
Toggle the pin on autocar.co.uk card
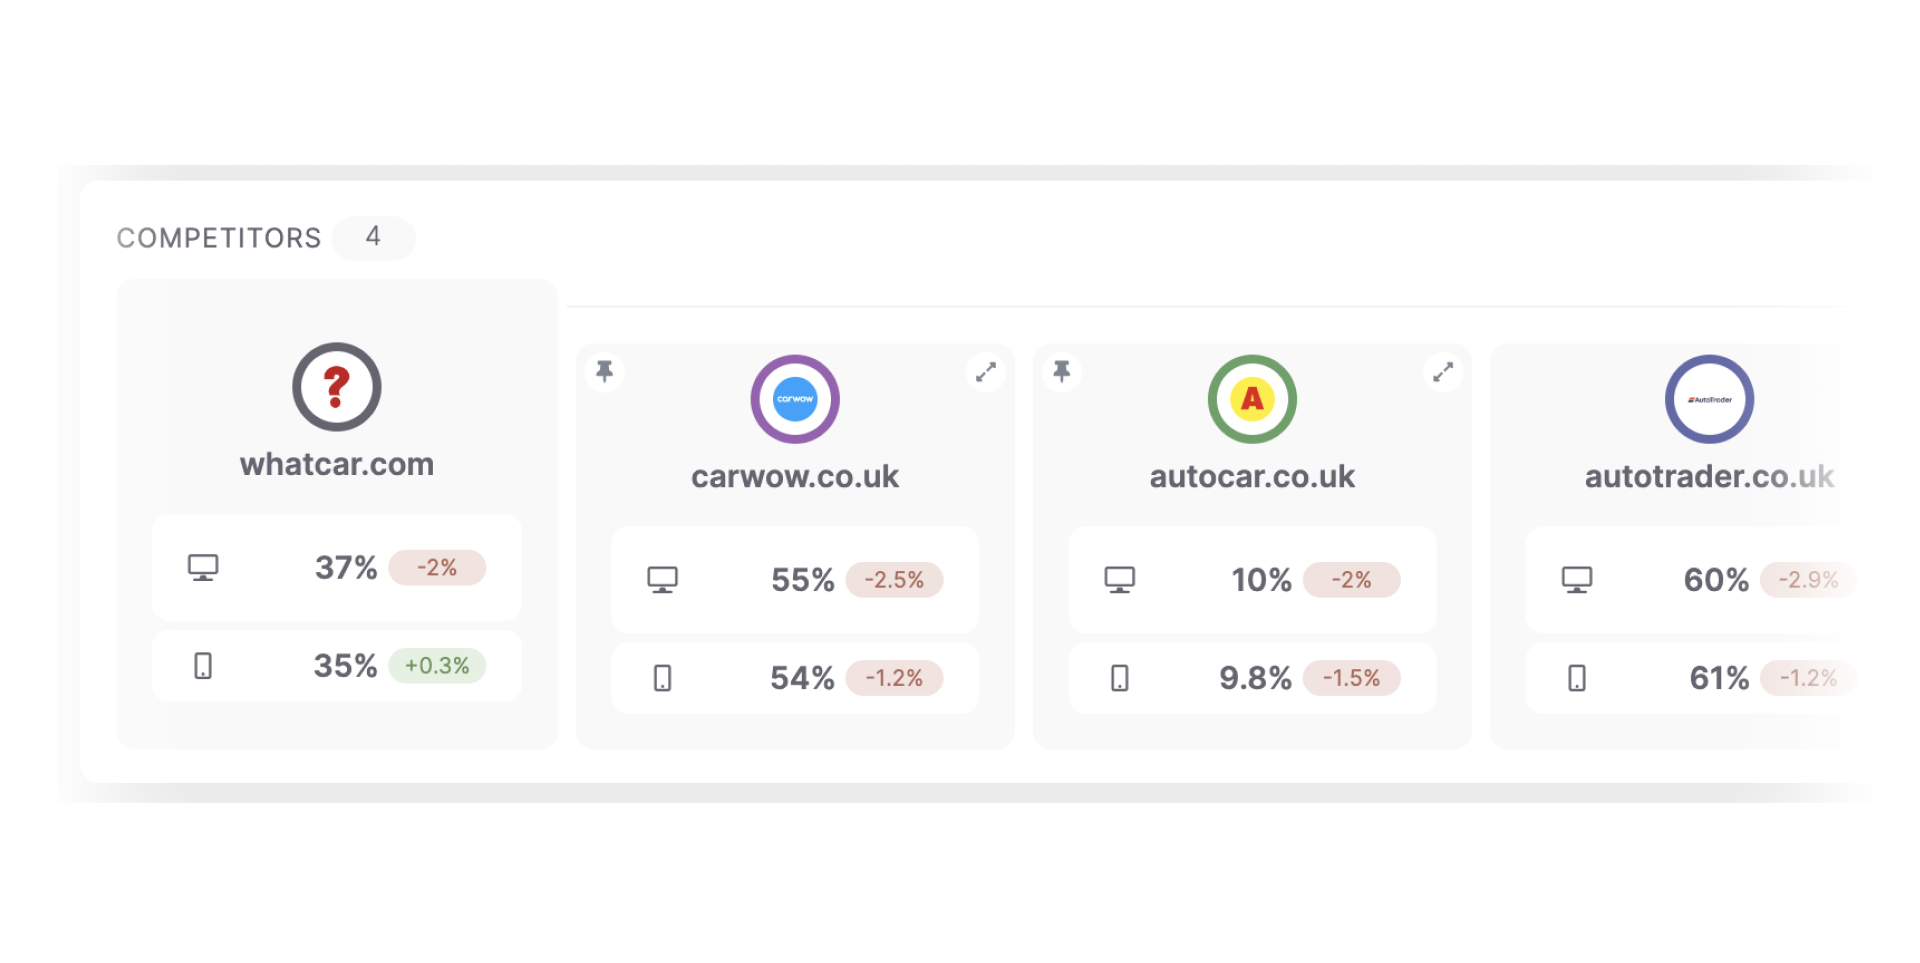(x=1062, y=372)
